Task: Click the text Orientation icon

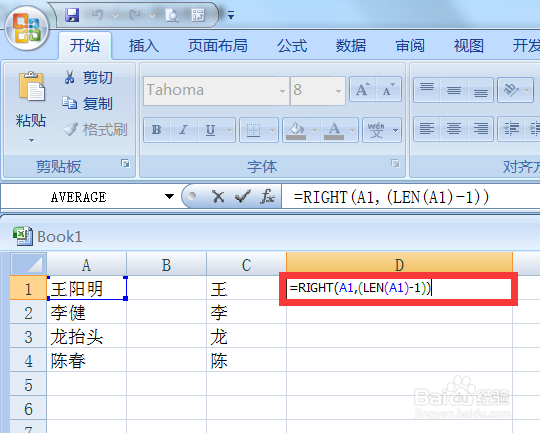Action: [x=511, y=90]
